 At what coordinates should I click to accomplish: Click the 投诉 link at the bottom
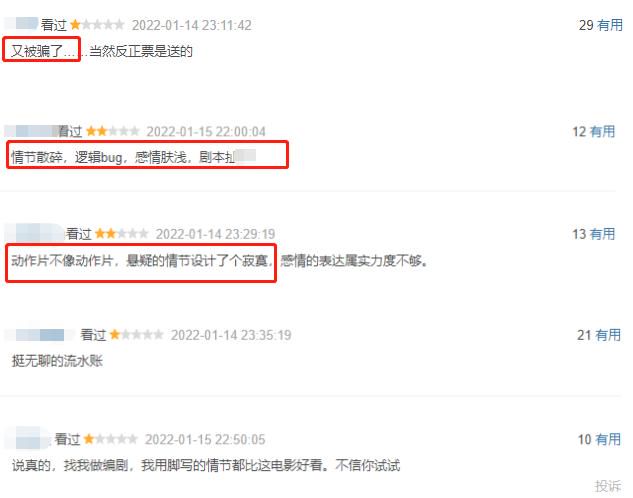tap(608, 486)
